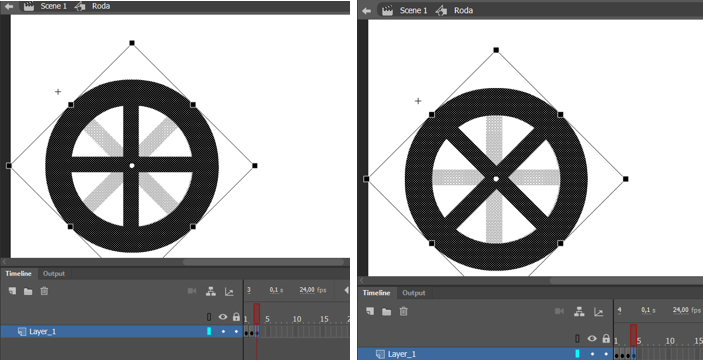Create a layer folder in the frame 4 timeline
Viewport: 703px width, 360px height.
point(386,312)
